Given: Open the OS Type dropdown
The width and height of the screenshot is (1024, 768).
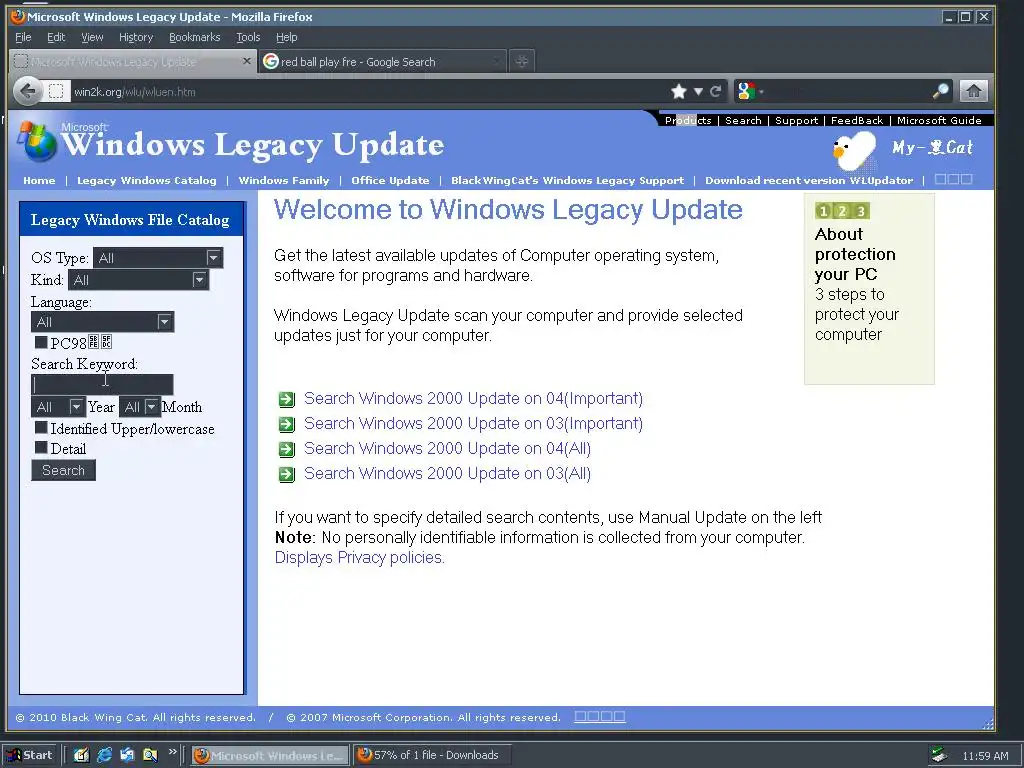Looking at the screenshot, I should click(x=158, y=258).
